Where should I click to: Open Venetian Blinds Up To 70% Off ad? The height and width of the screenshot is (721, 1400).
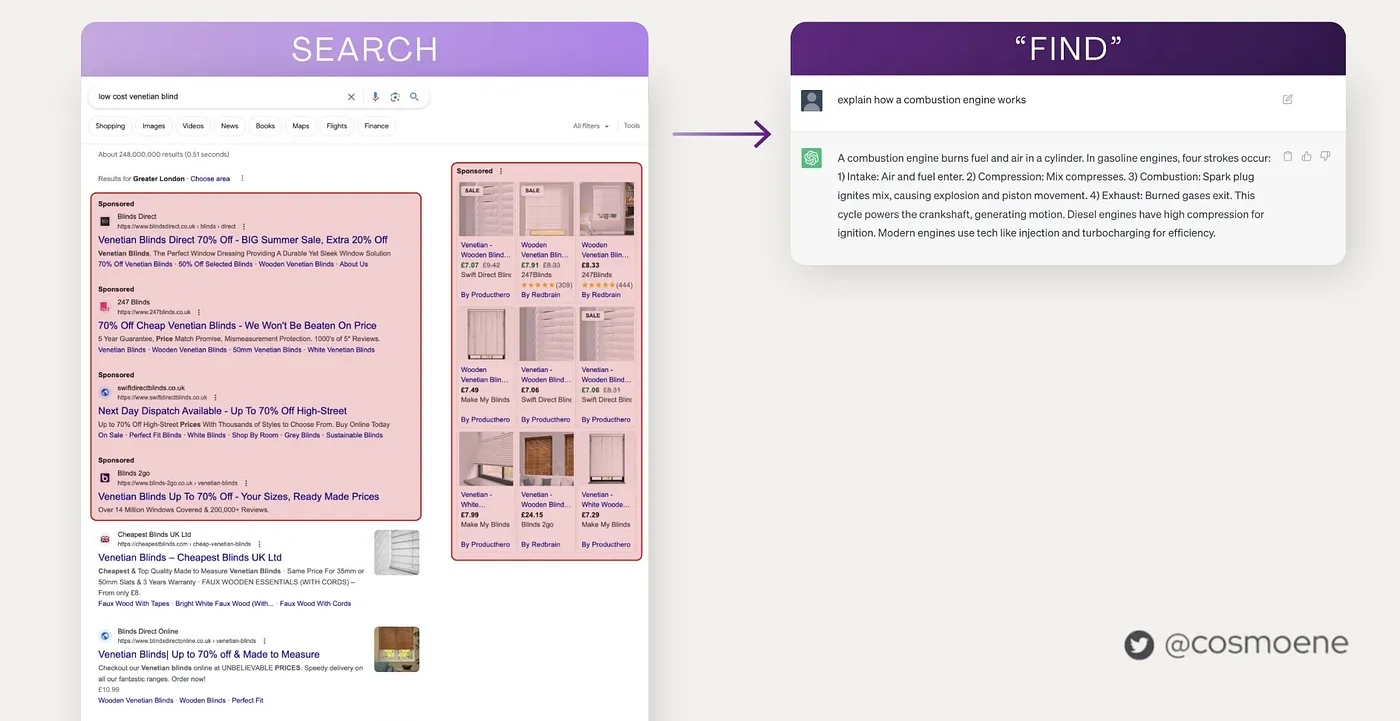pos(239,496)
